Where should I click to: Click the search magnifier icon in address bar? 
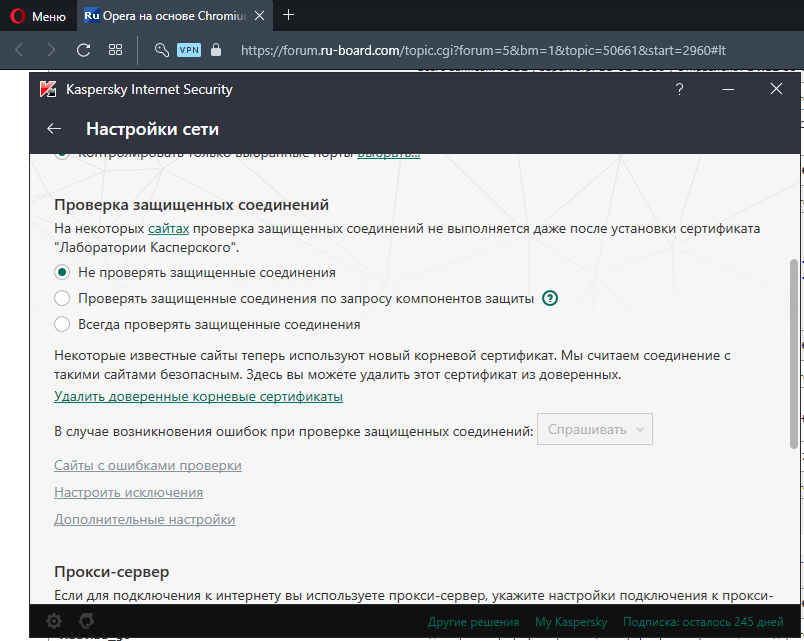pos(162,50)
